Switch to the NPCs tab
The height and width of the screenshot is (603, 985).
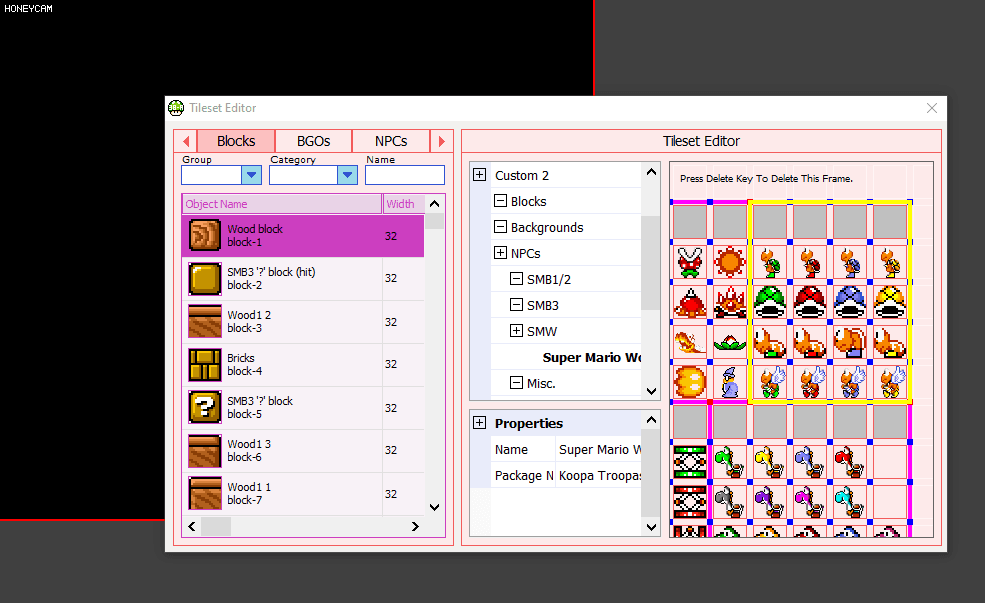391,141
